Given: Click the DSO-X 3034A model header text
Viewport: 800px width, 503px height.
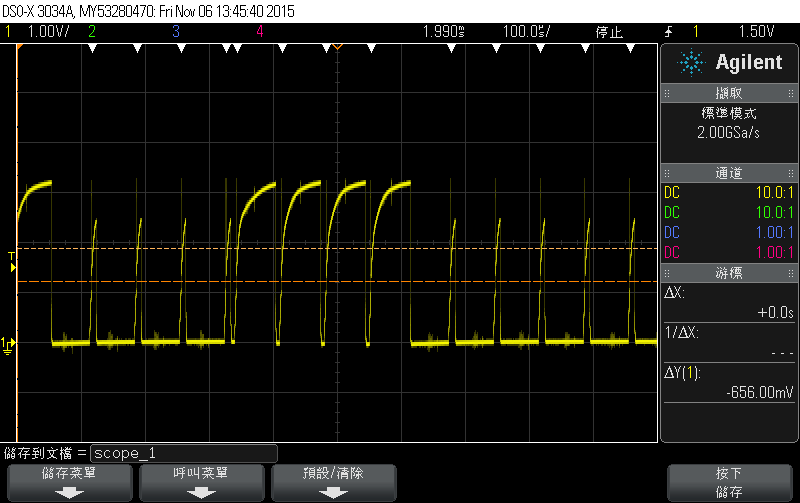Looking at the screenshot, I should tap(37, 11).
